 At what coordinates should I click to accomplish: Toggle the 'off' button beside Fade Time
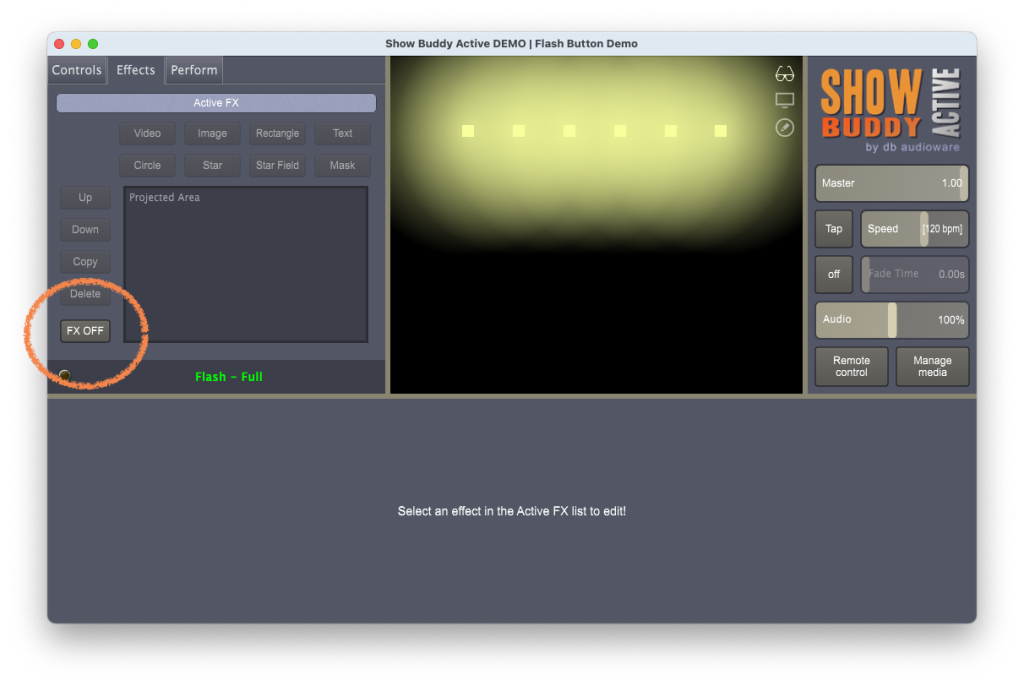point(833,274)
